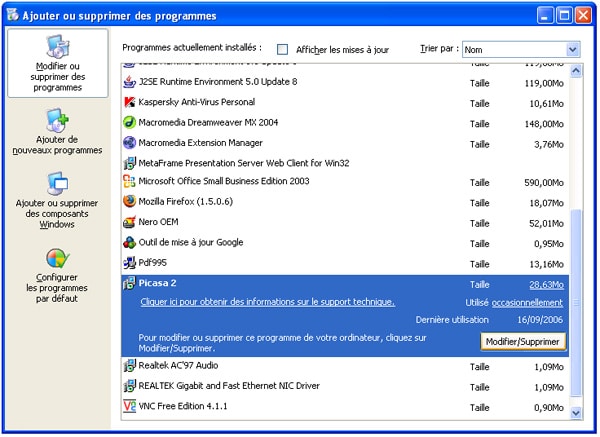Click the Mozilla Firefox icon
The image size is (600, 437).
pyautogui.click(x=130, y=201)
